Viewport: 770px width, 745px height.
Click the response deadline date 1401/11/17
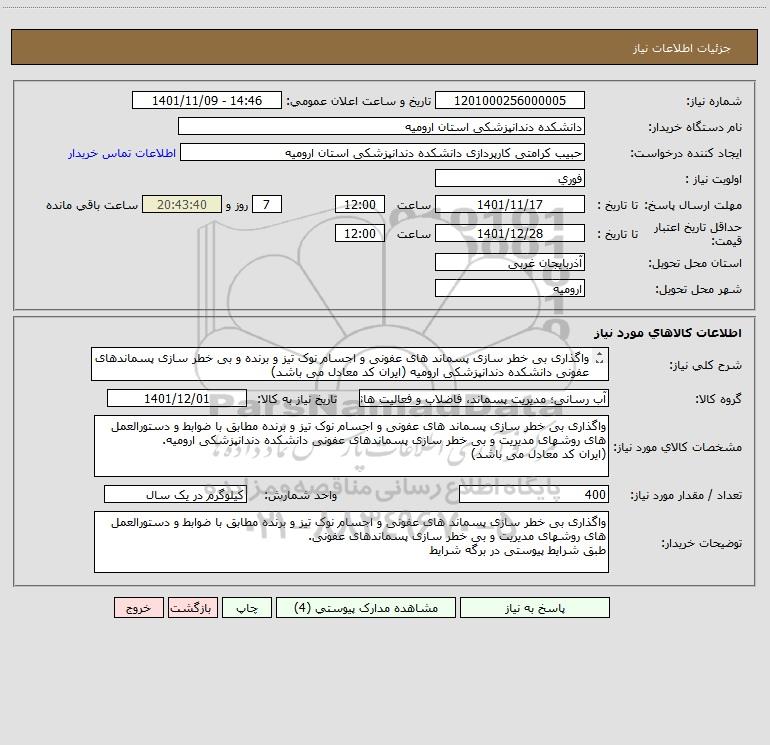pyautogui.click(x=510, y=204)
